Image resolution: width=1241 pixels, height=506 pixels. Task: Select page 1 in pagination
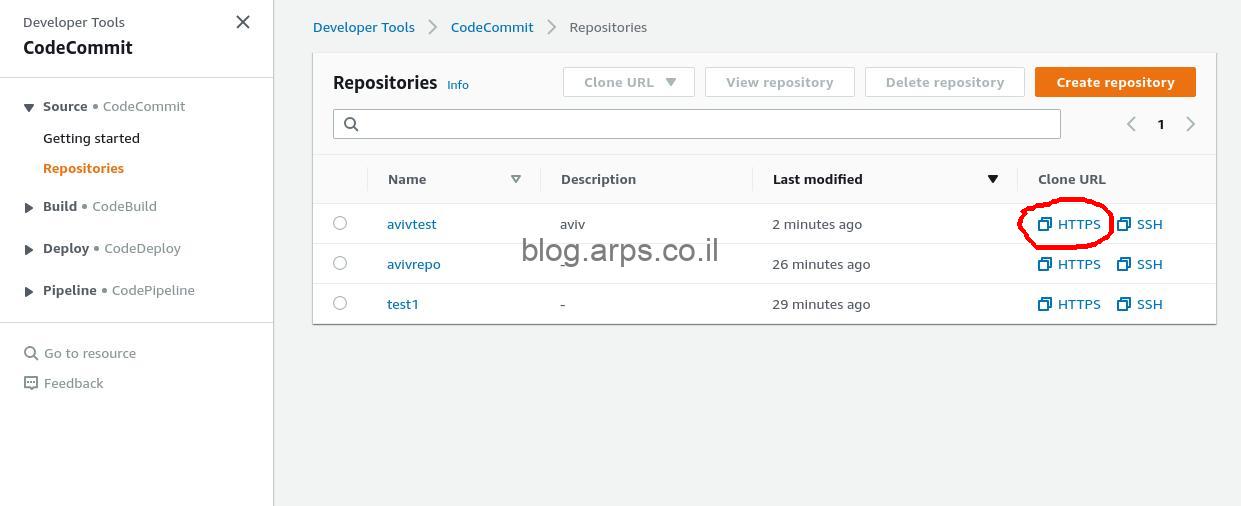click(1161, 124)
